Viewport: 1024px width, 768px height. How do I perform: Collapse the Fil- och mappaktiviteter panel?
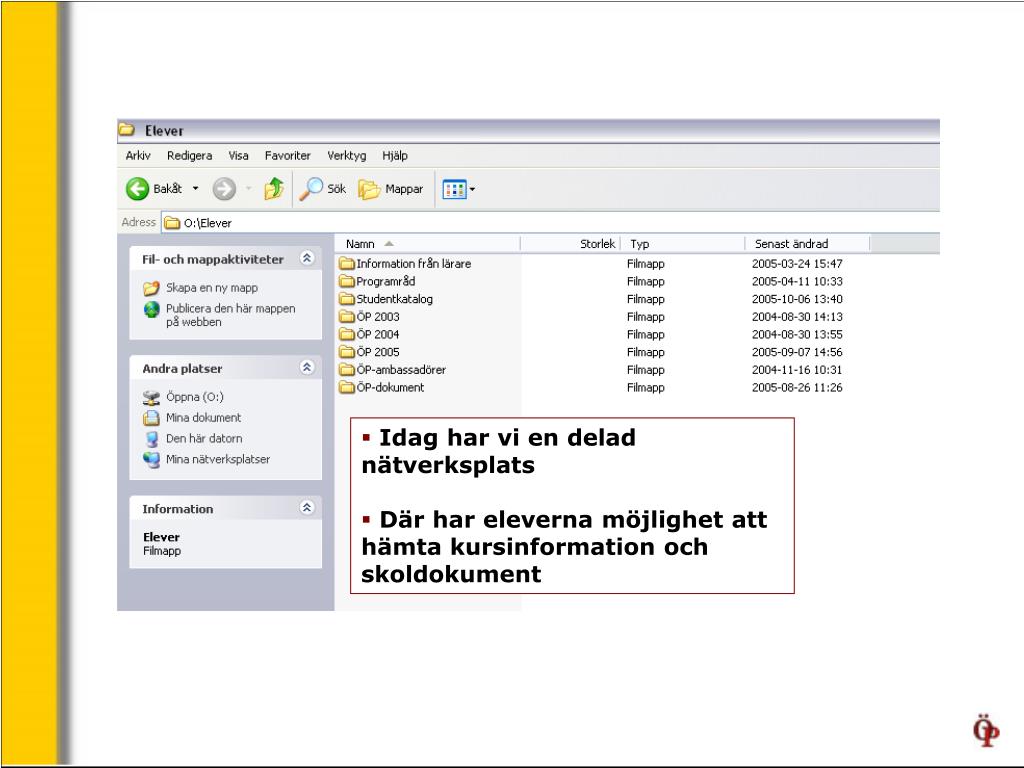point(307,258)
